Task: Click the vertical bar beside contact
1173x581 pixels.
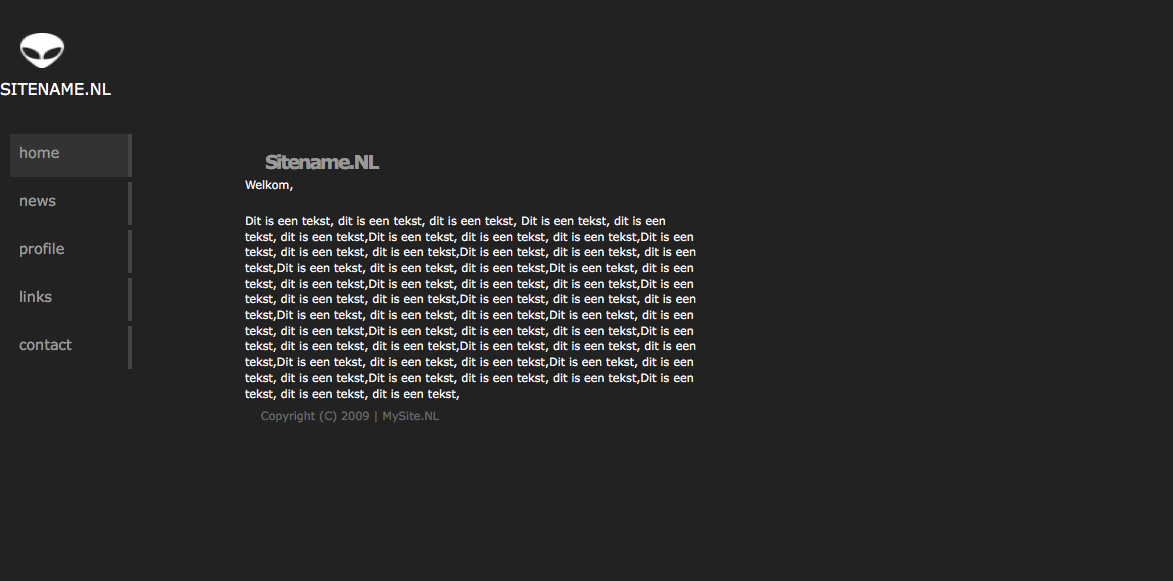Action: (x=129, y=347)
